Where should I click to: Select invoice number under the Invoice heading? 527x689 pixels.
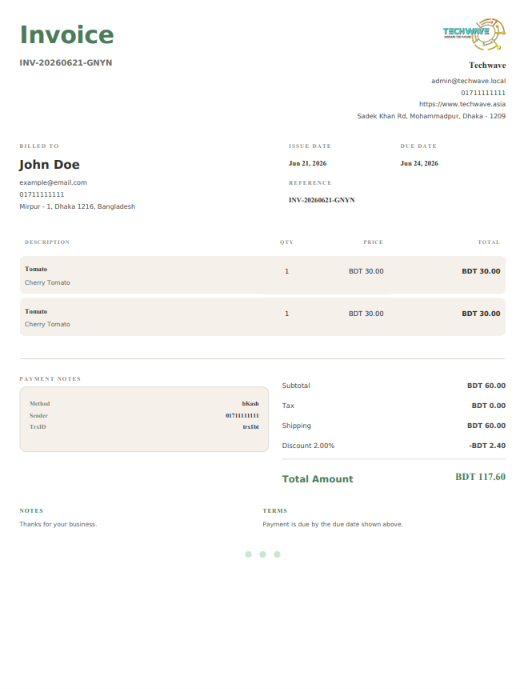(65, 63)
